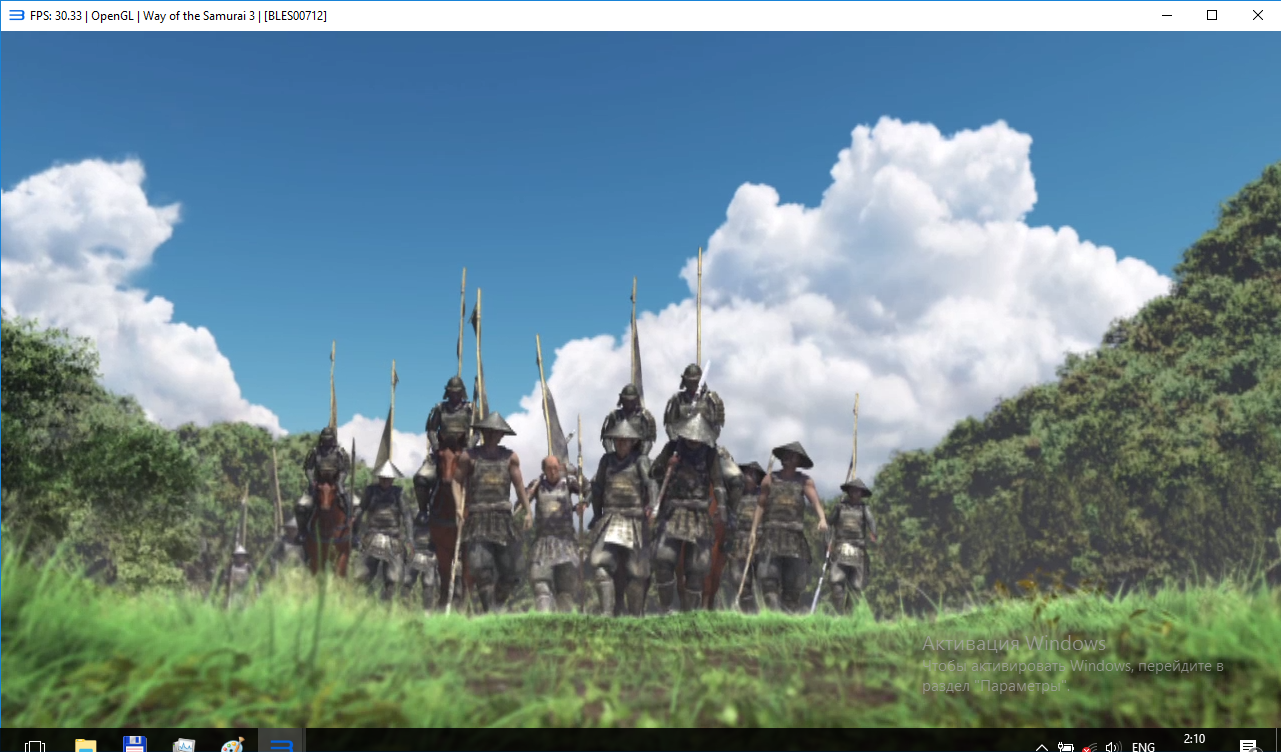Switch the ENG input language
Screen dimensions: 1281x752
[1143, 747]
